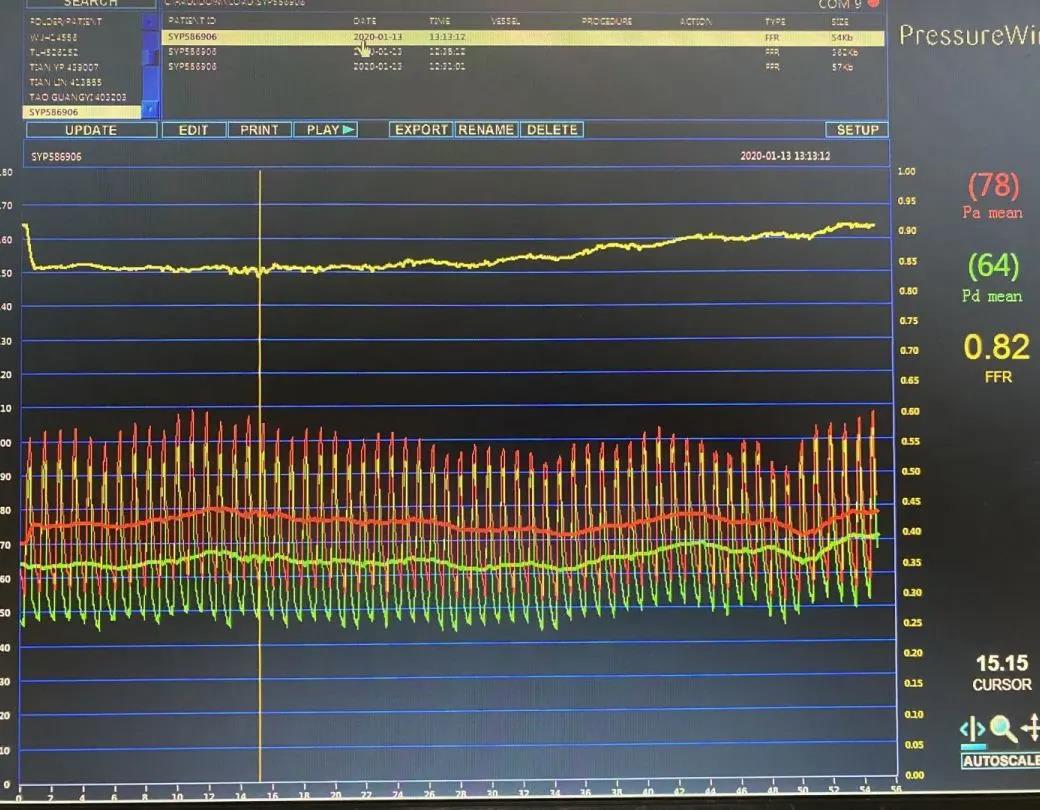
Task: Click EDIT for the selected recording
Action: (193, 130)
